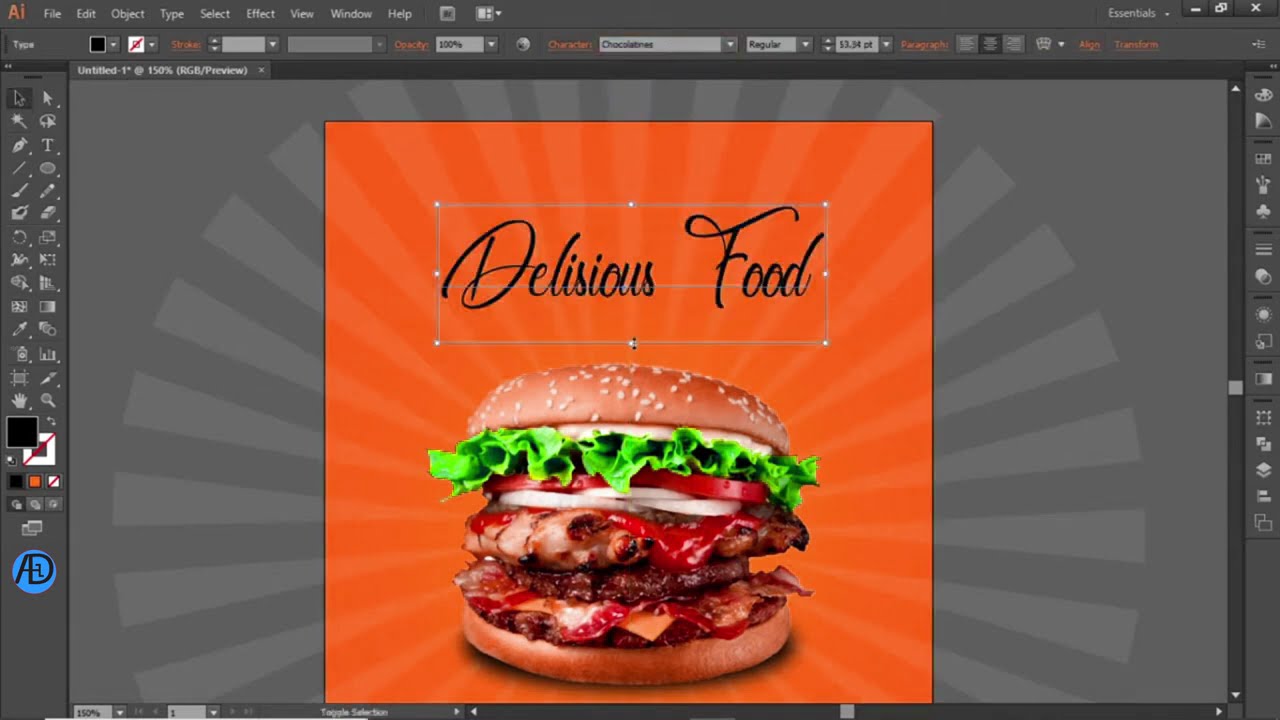Image resolution: width=1280 pixels, height=720 pixels.
Task: Enable Draw Inside mode
Action: click(53, 505)
